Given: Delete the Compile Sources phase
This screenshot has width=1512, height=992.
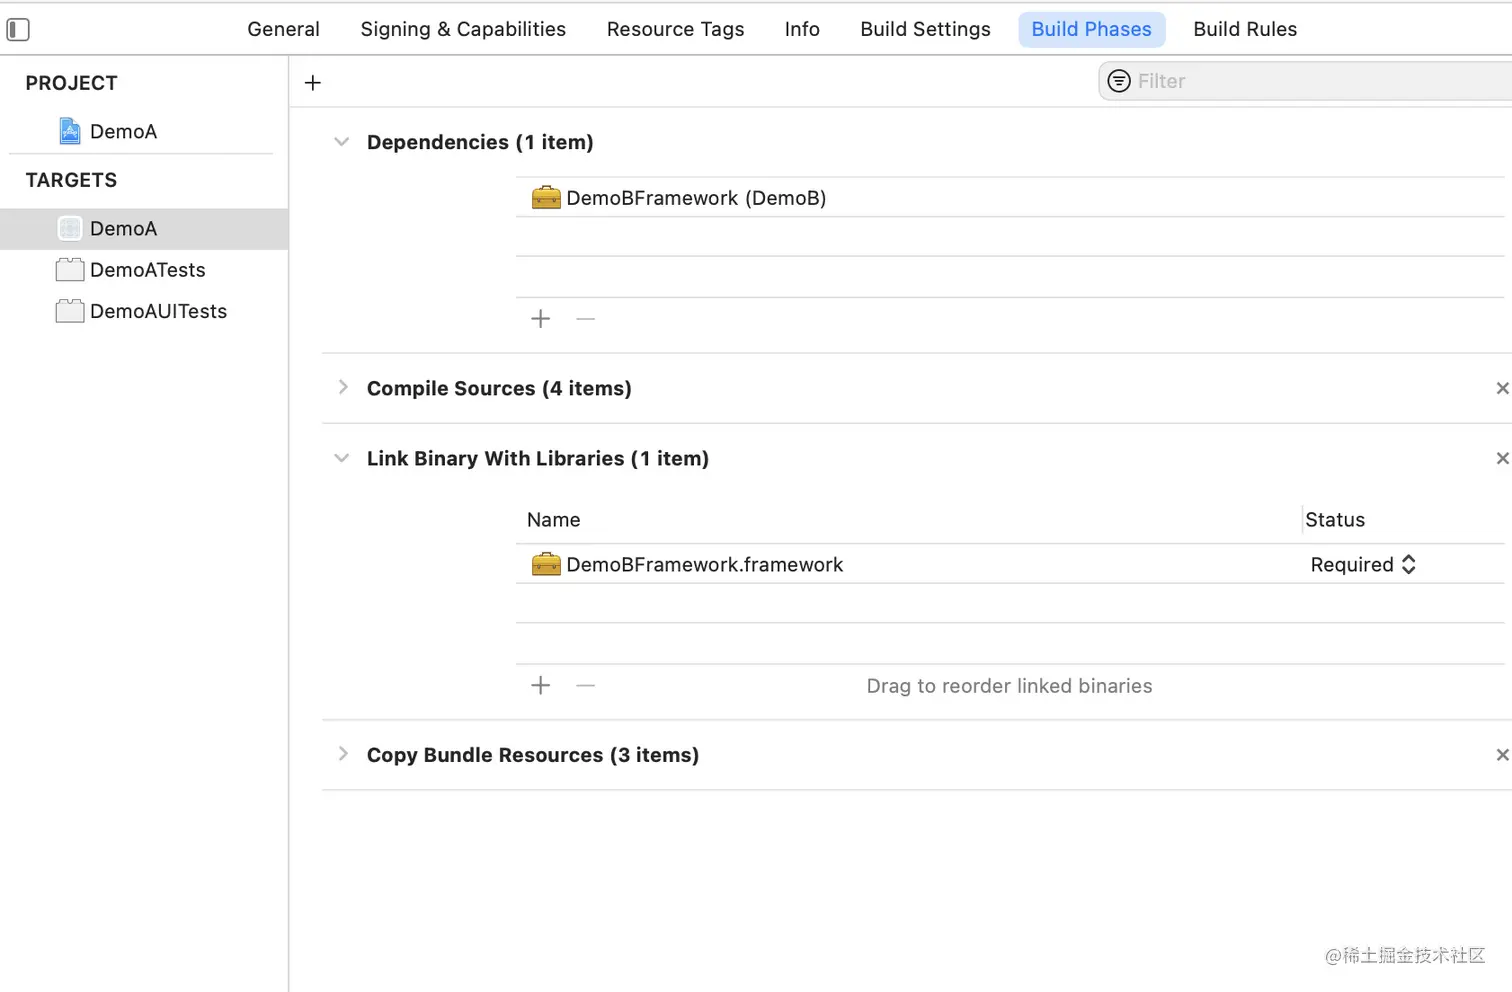Looking at the screenshot, I should pos(1502,388).
